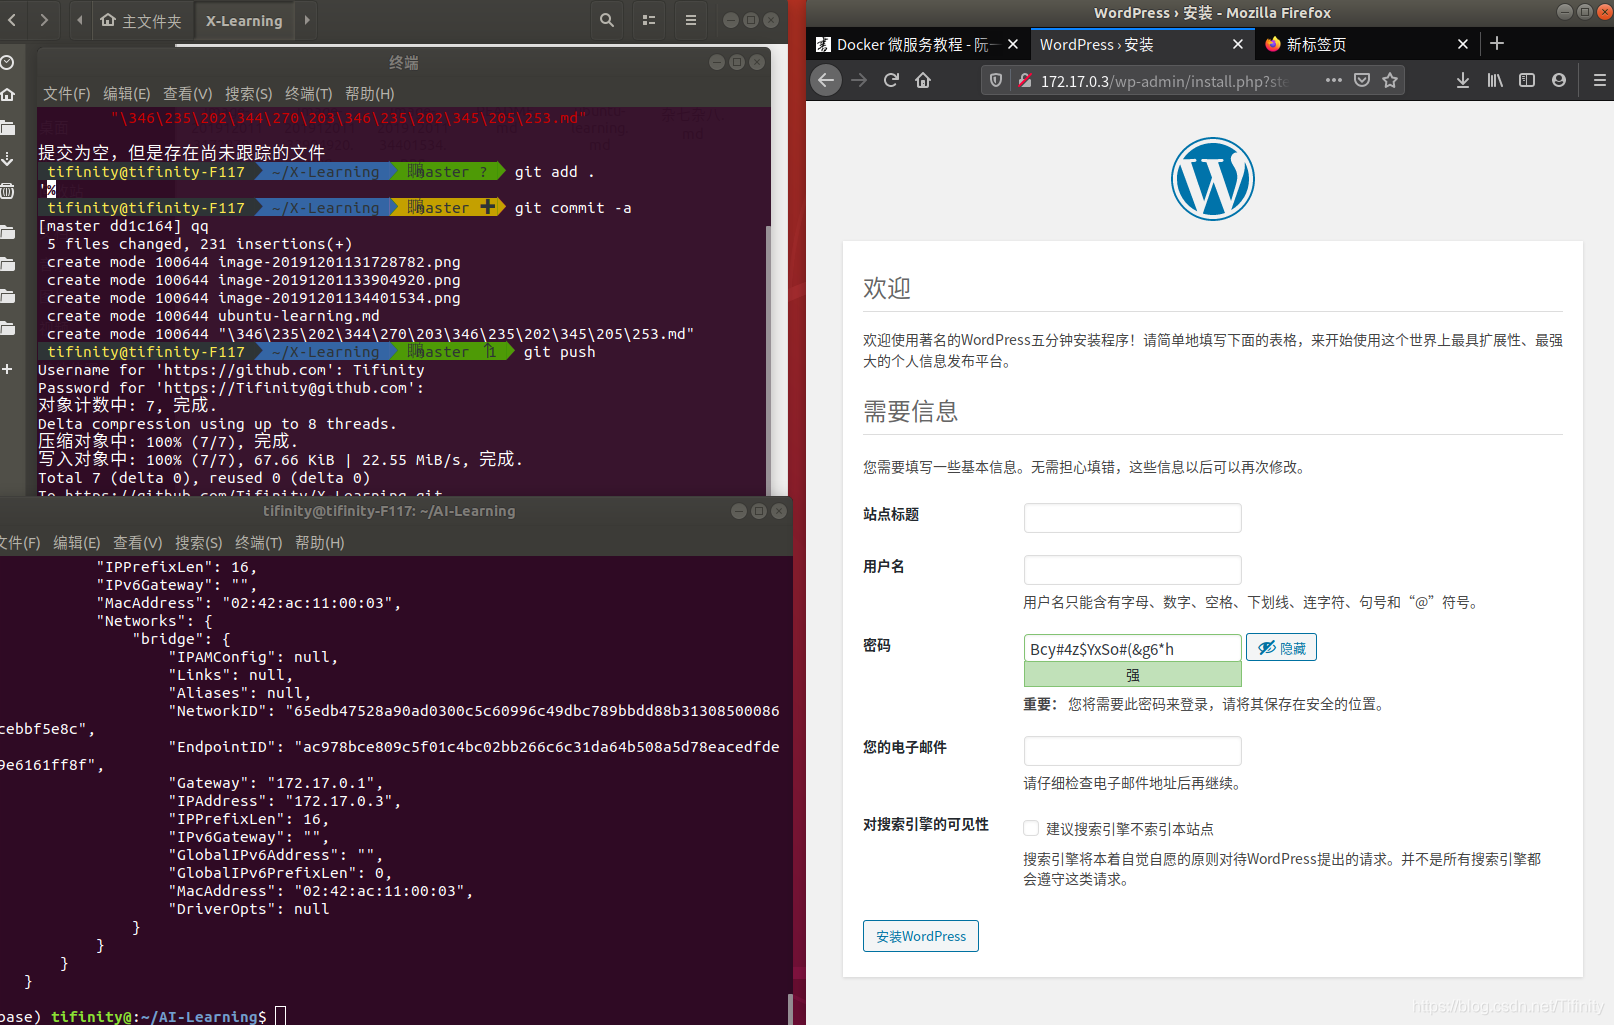
Task: Toggle file manager list view
Action: pos(649,20)
